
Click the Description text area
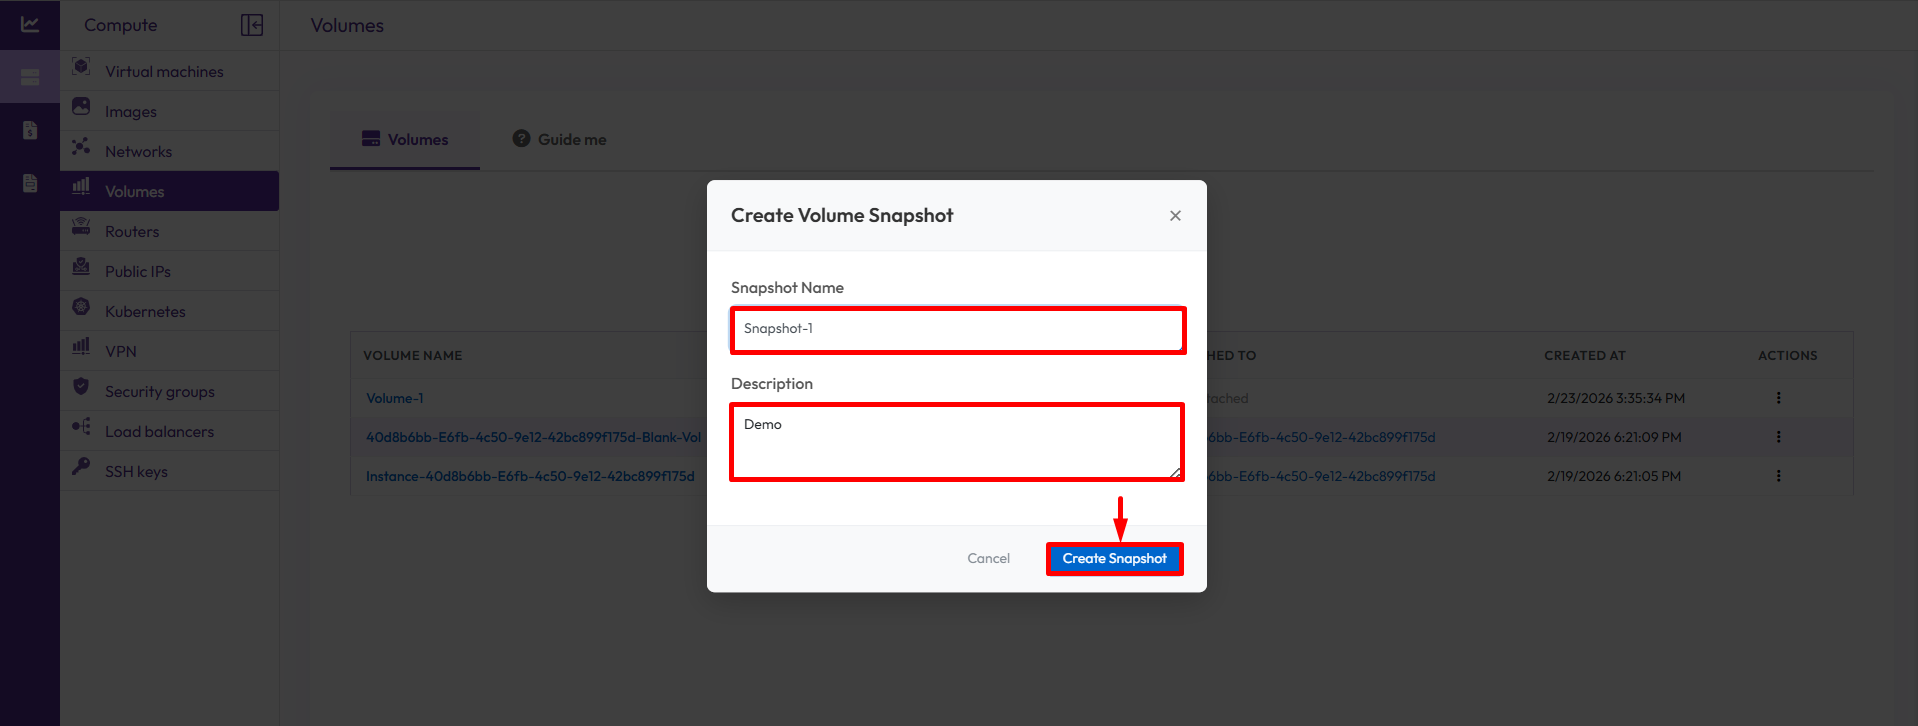coord(957,441)
